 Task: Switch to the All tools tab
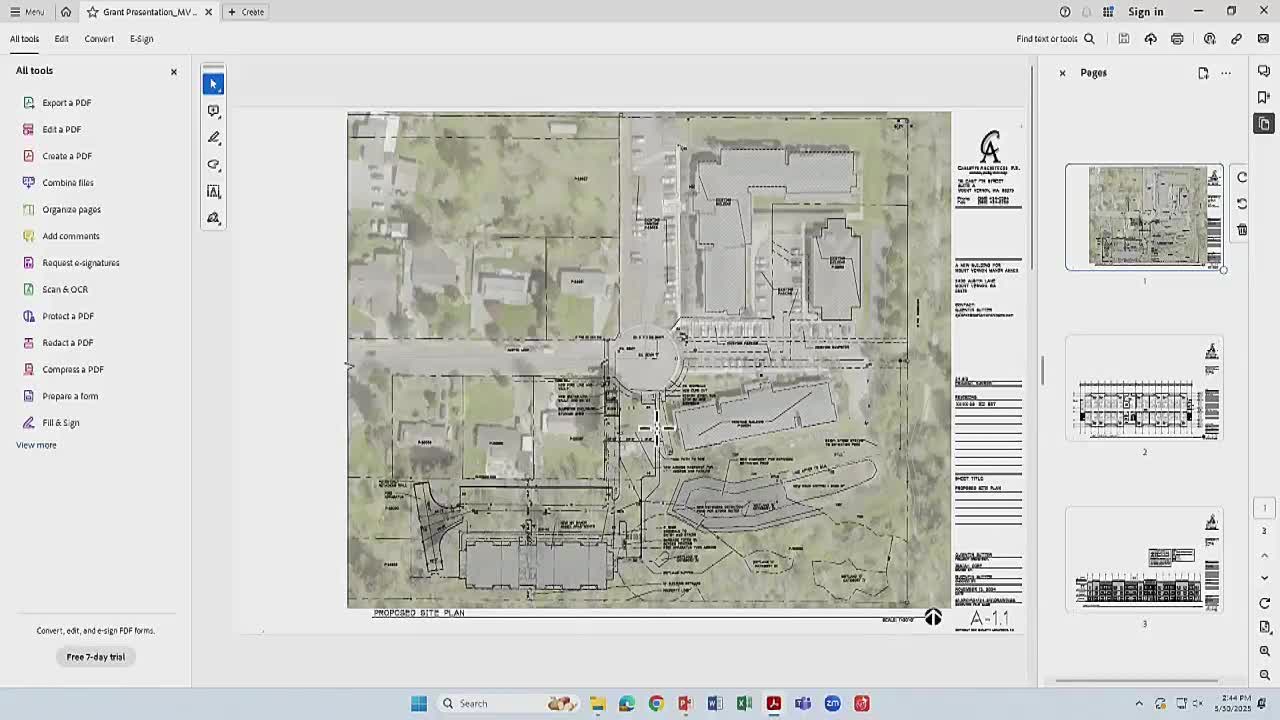point(25,39)
